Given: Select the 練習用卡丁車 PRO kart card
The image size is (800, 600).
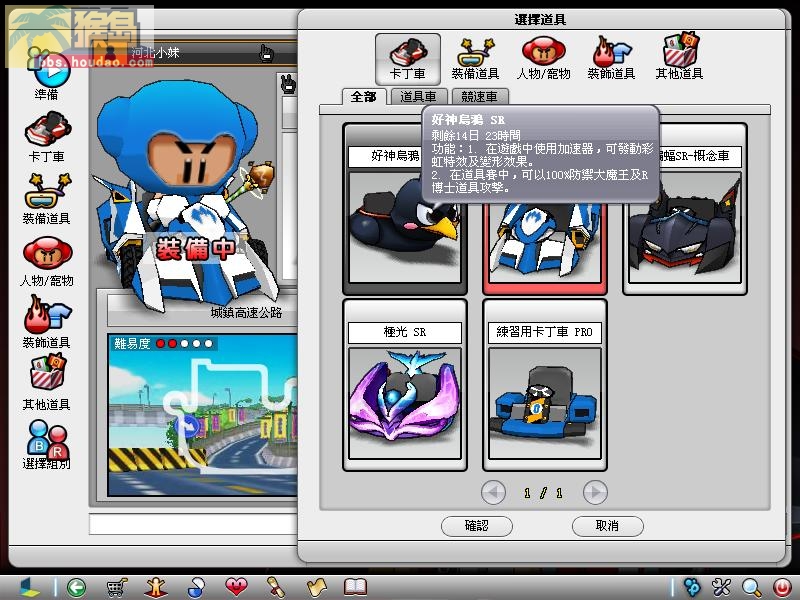Looking at the screenshot, I should [544, 385].
